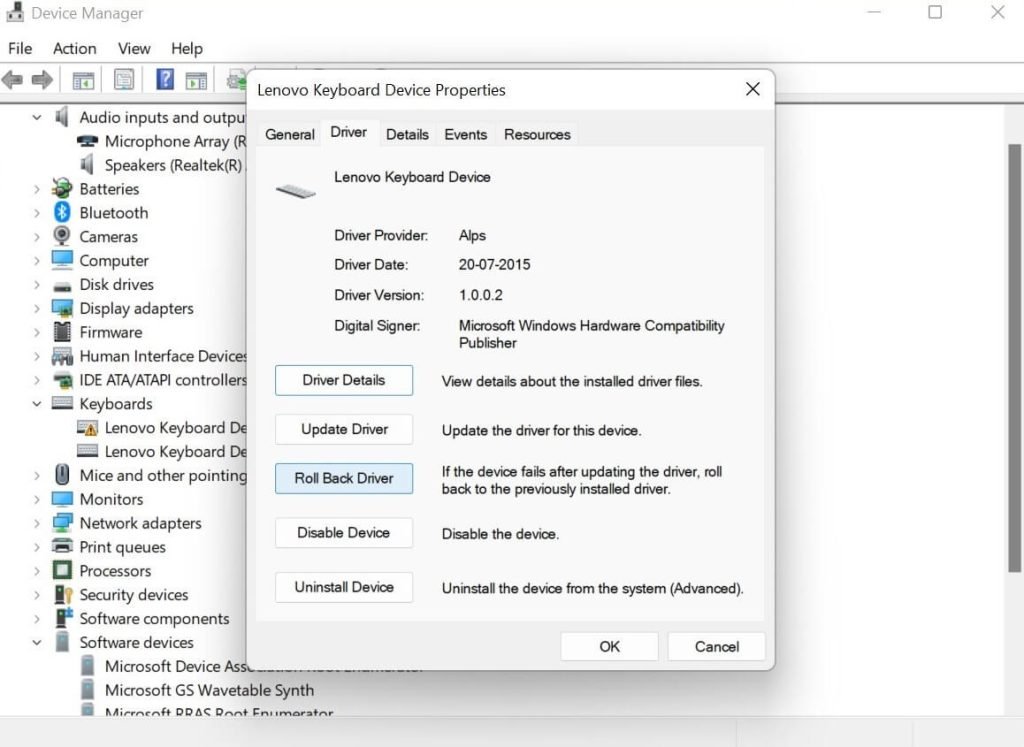1024x747 pixels.
Task: Click the Uninstall Device button
Action: 344,587
